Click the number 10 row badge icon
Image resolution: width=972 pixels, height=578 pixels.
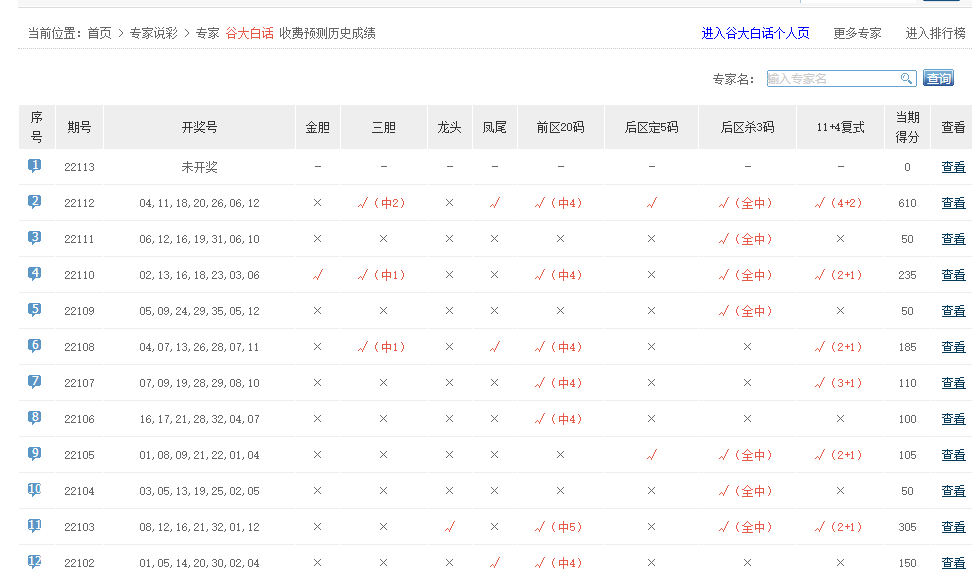(35, 490)
